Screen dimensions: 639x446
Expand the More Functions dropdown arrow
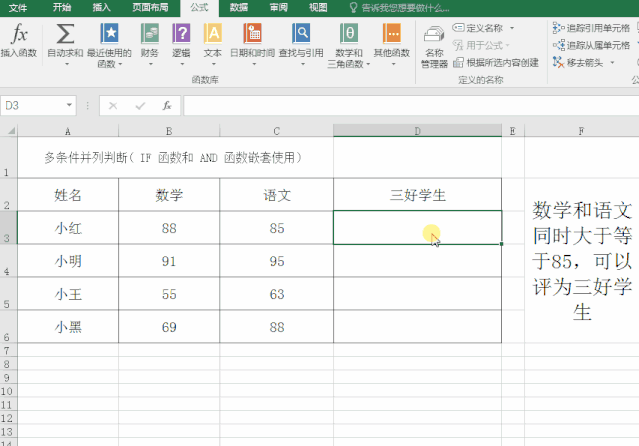tap(393, 64)
